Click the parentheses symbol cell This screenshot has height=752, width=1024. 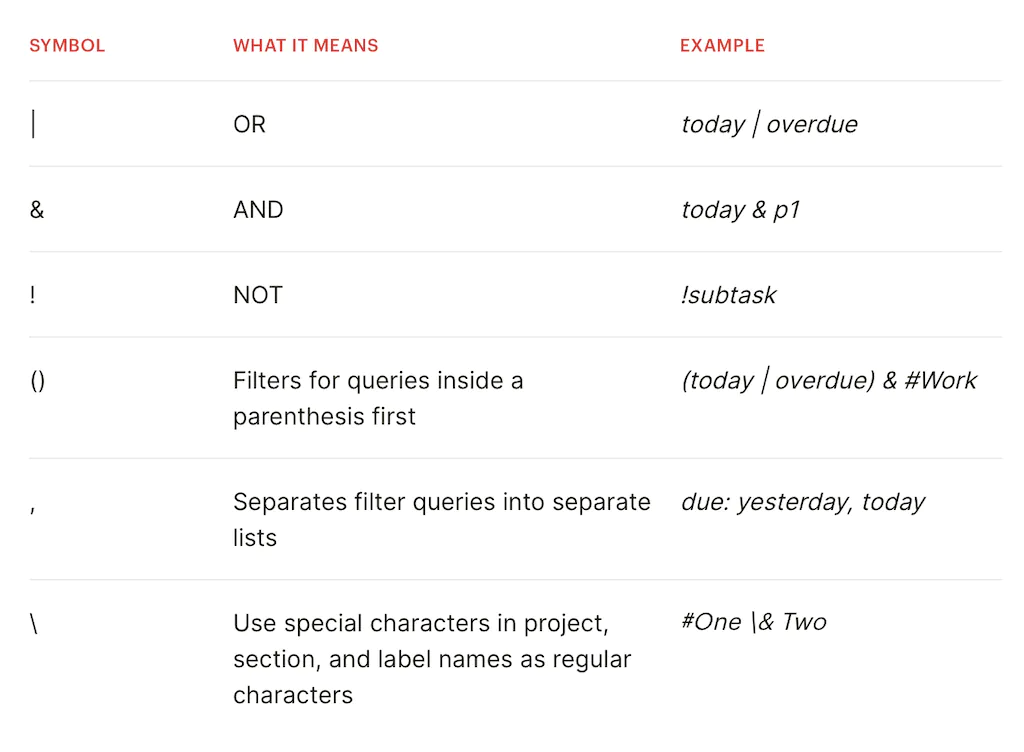pyautogui.click(x=38, y=381)
